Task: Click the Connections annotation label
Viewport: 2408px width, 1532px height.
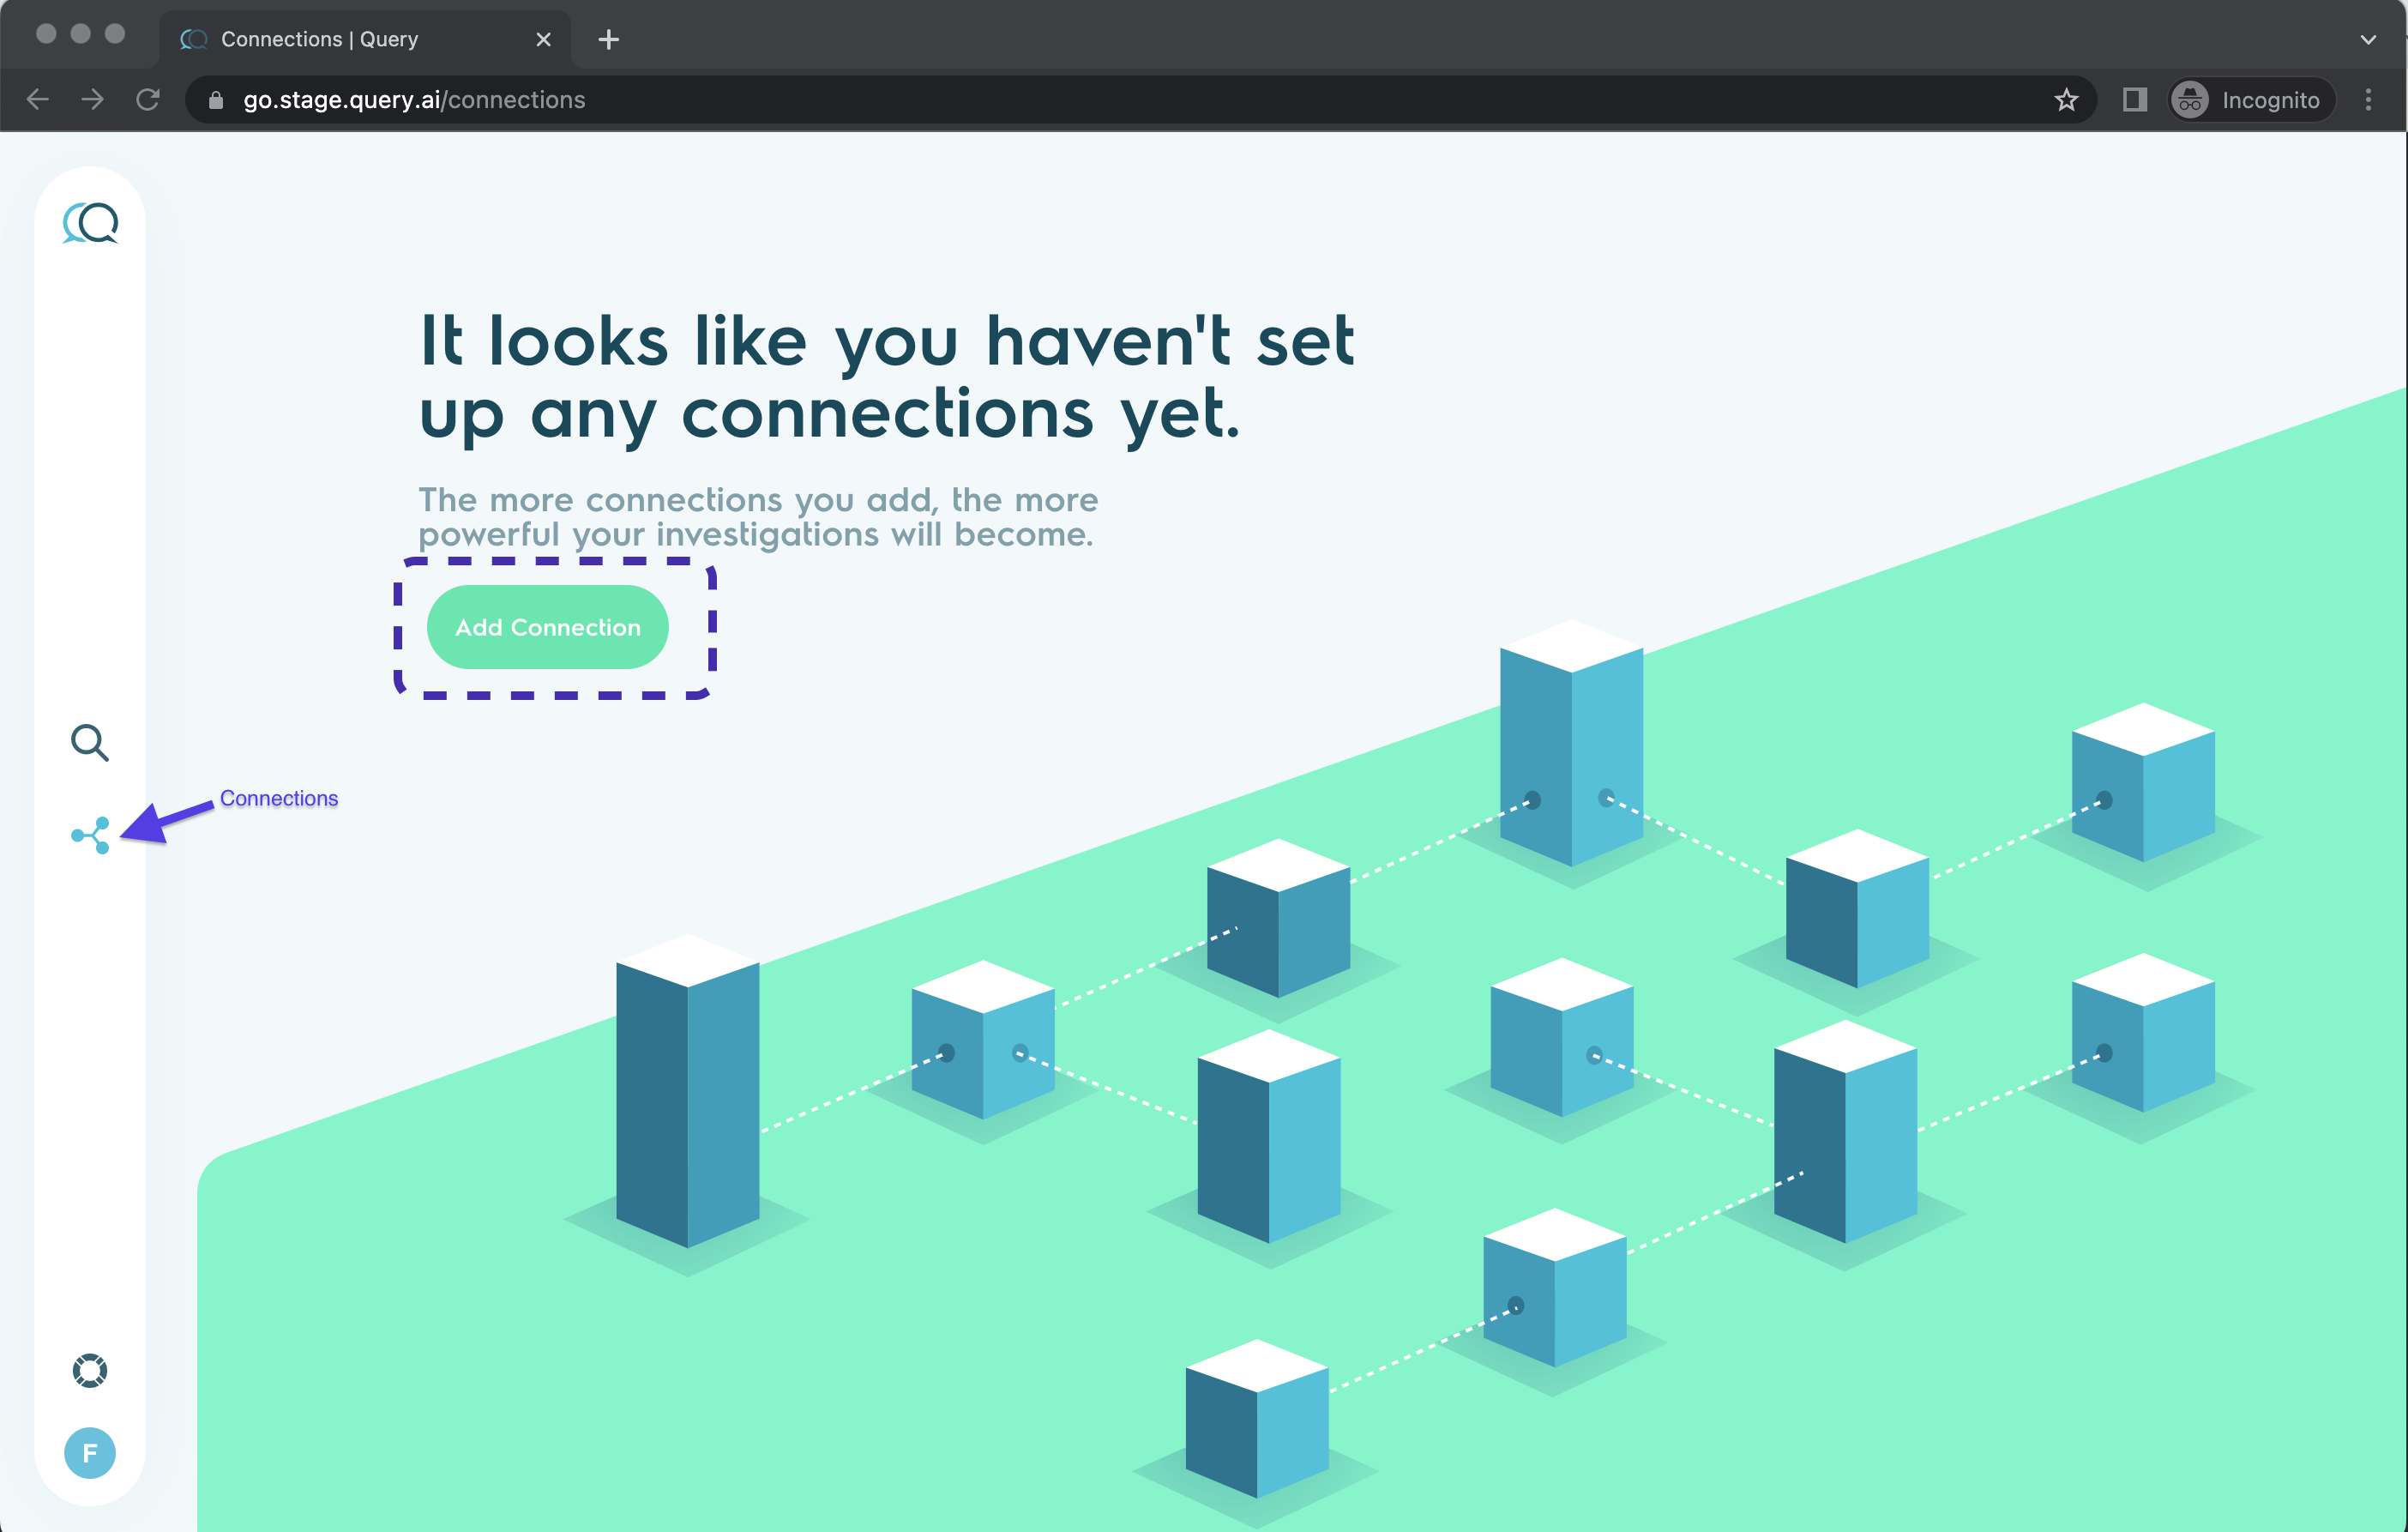Action: pyautogui.click(x=279, y=798)
